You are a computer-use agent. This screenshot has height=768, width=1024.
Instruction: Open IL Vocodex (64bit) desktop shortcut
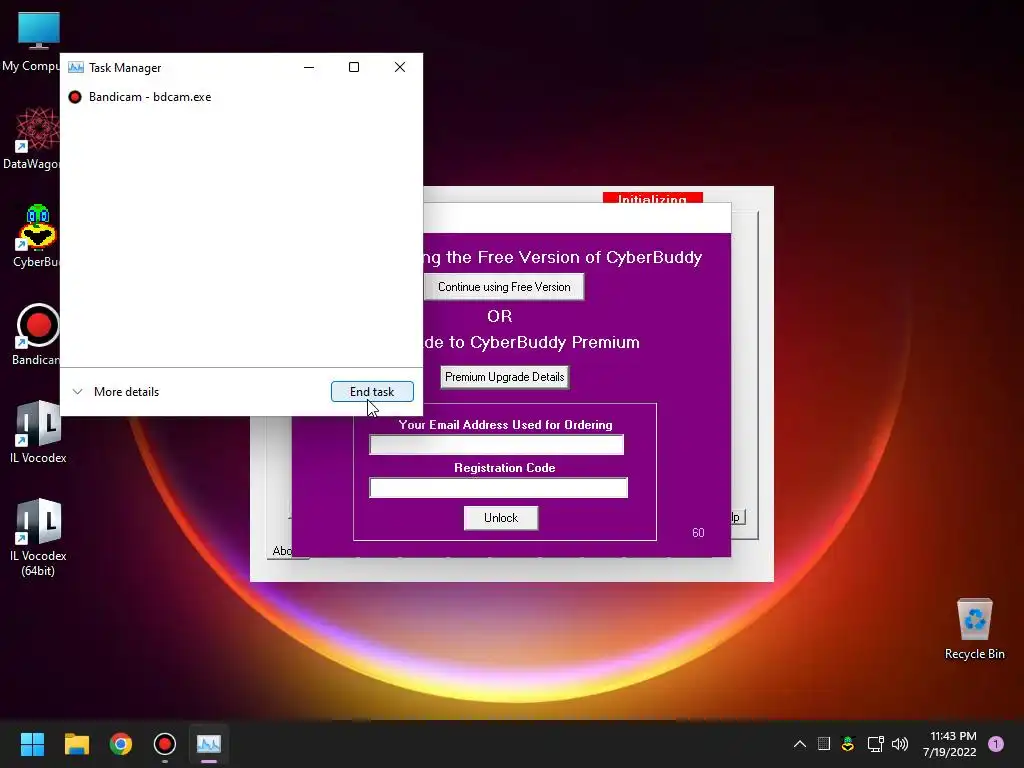38,537
